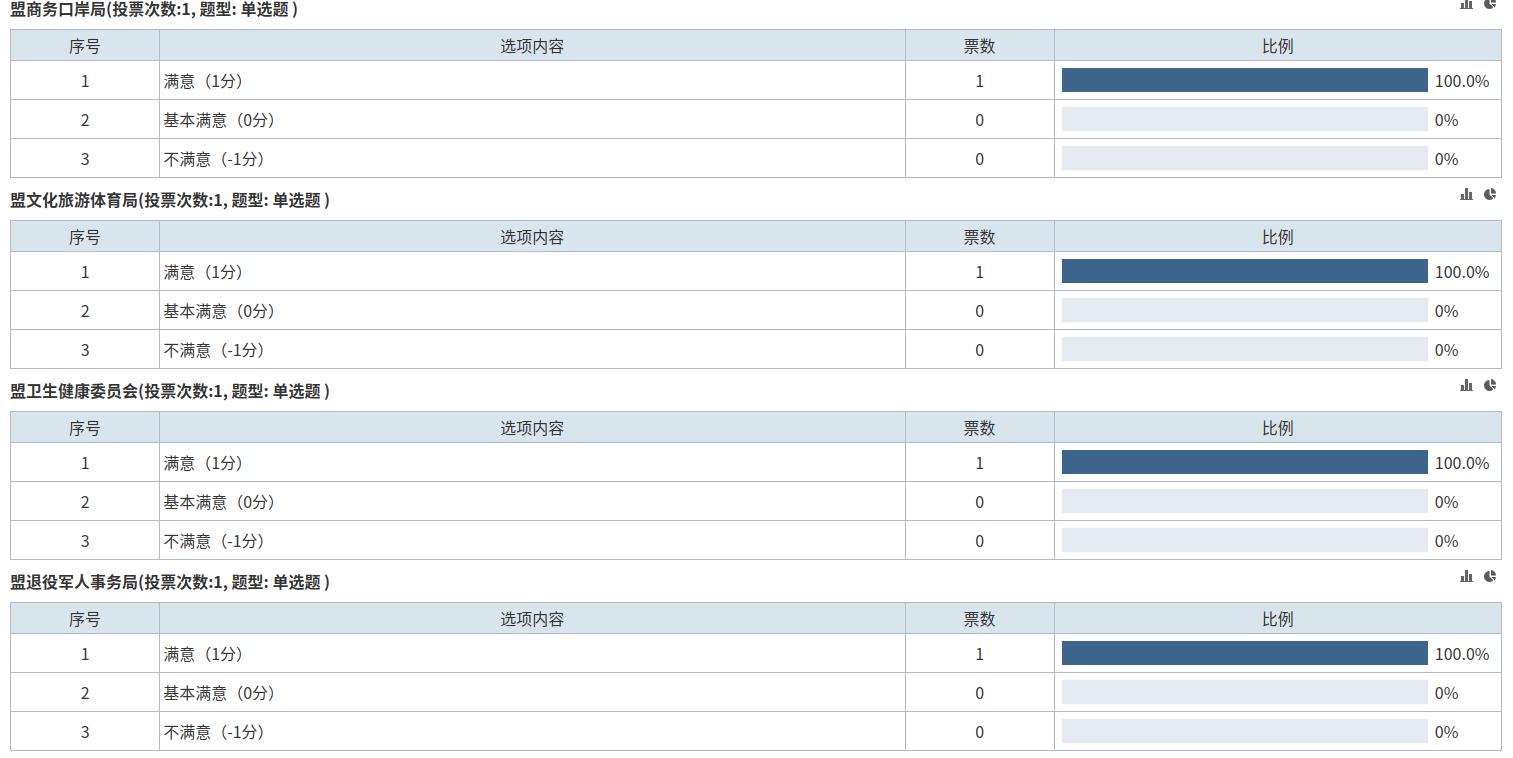Show bar chart for 盟商务口岸局
Viewport: 1513px width, 758px height.
point(1466,4)
